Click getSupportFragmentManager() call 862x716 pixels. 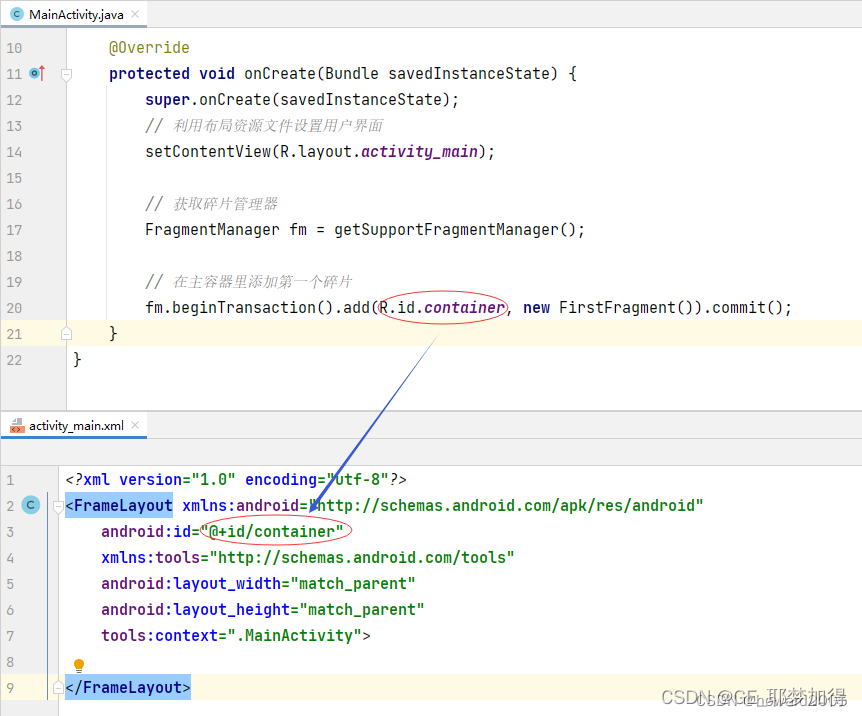tap(455, 230)
